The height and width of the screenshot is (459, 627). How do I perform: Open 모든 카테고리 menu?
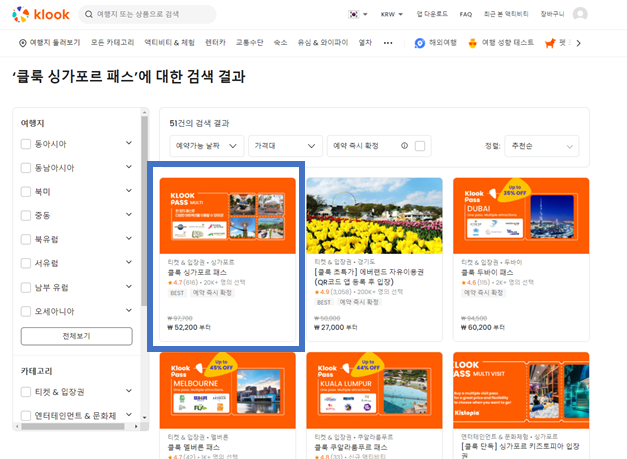112,42
